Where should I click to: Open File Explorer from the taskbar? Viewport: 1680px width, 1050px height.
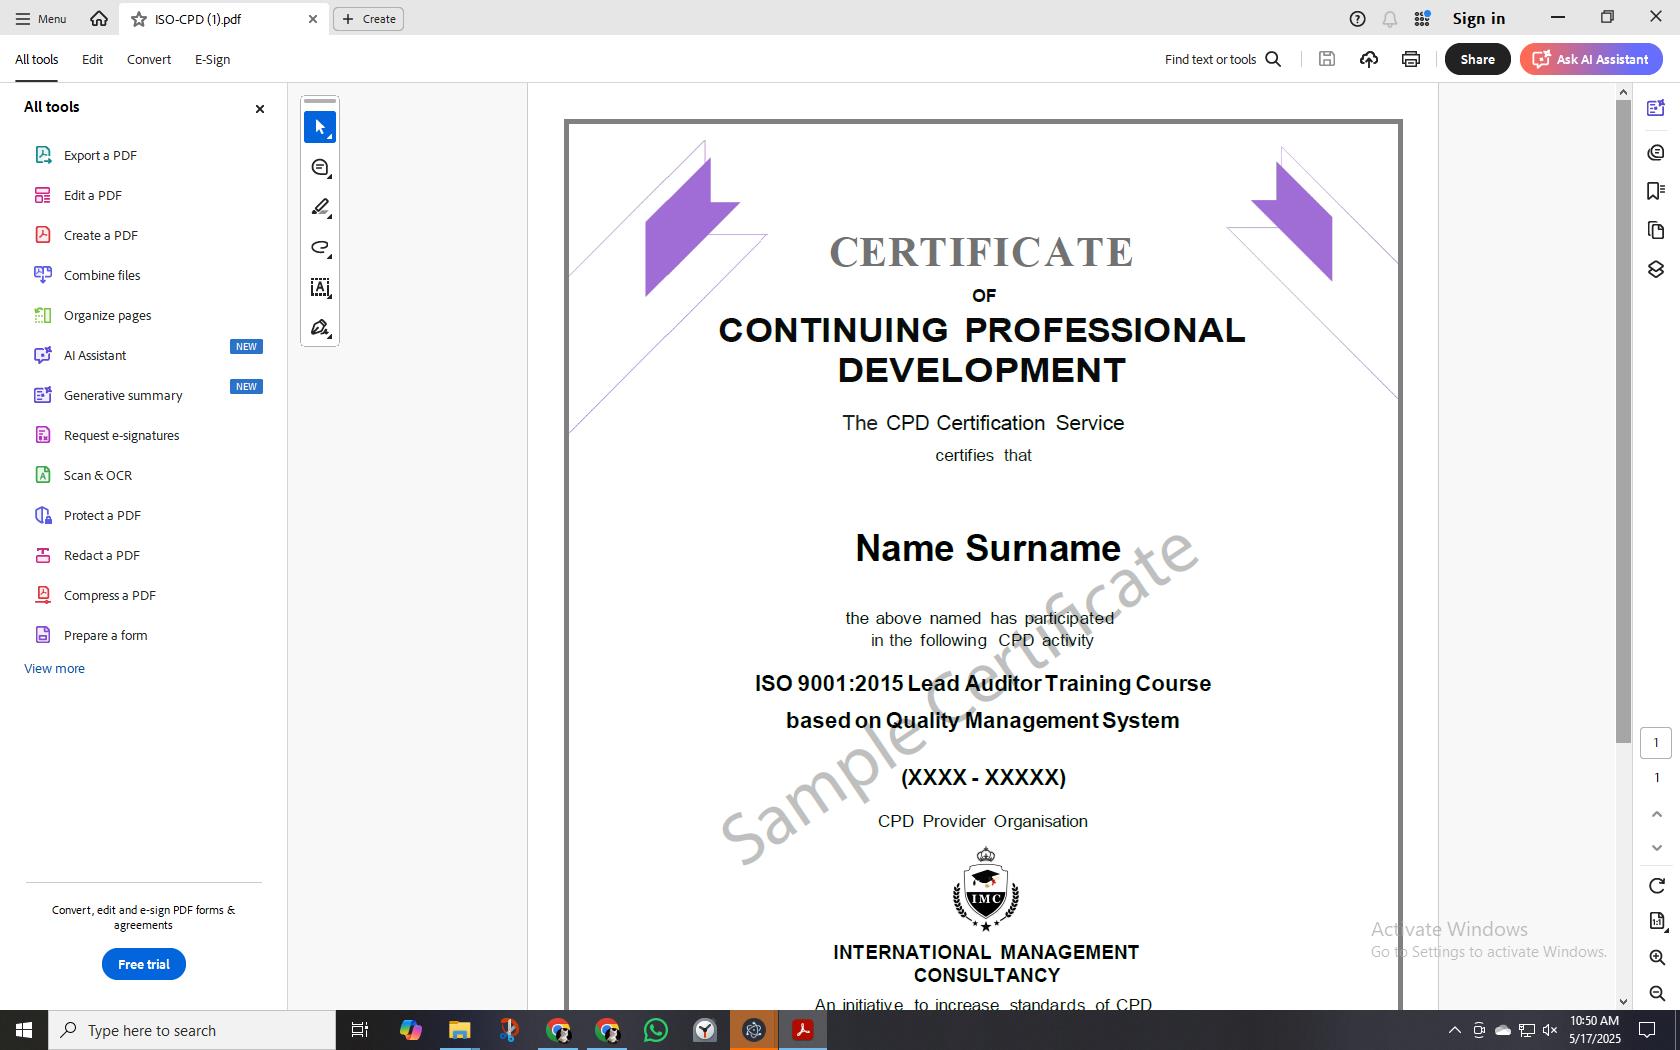pos(460,1030)
